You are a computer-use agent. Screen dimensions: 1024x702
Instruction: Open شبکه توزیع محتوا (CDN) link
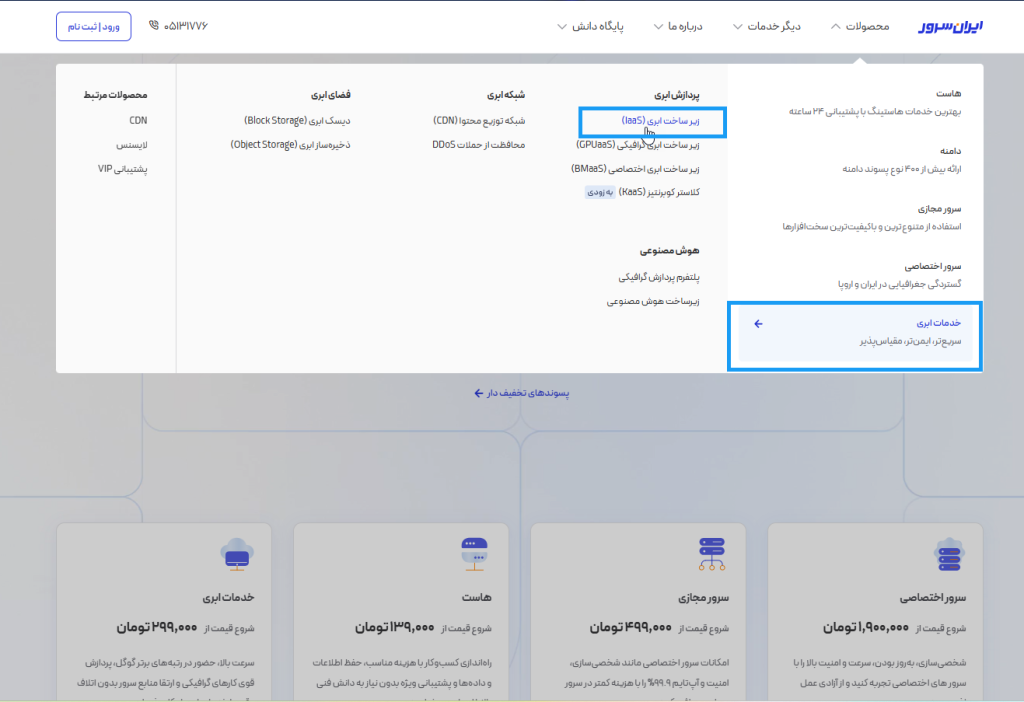point(479,120)
